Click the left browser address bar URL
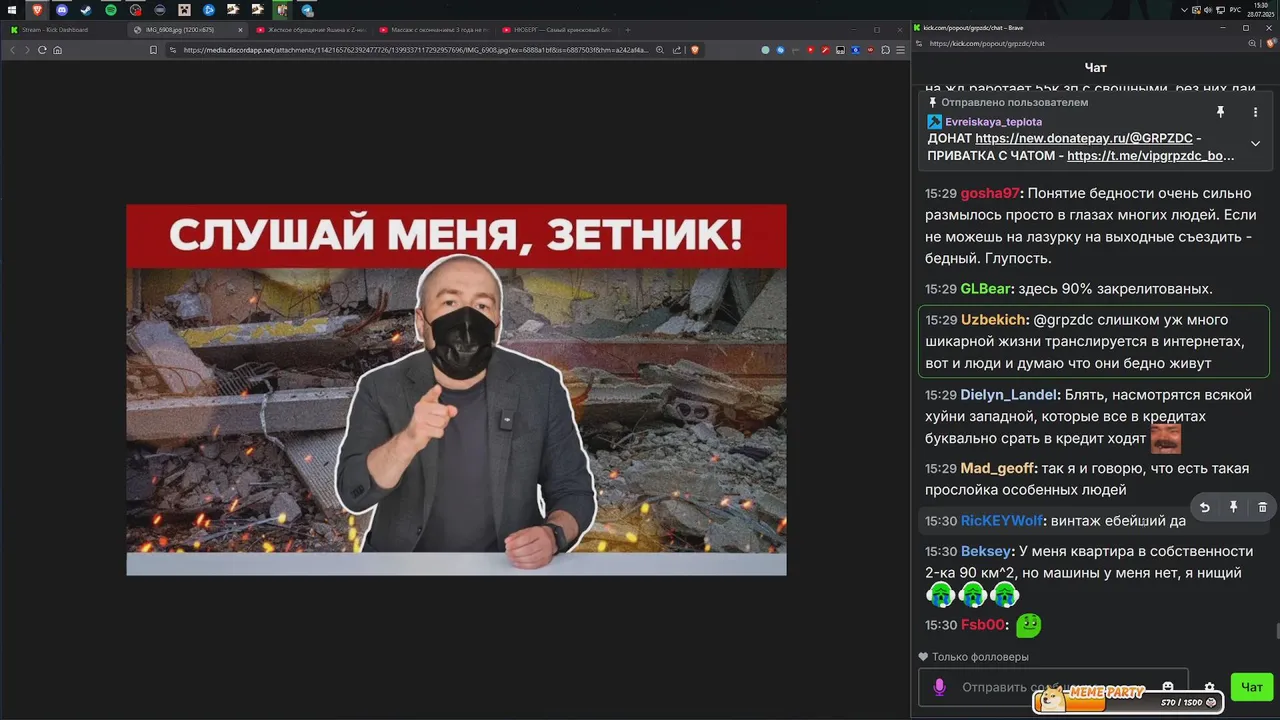This screenshot has width=1280, height=720. click(415, 50)
